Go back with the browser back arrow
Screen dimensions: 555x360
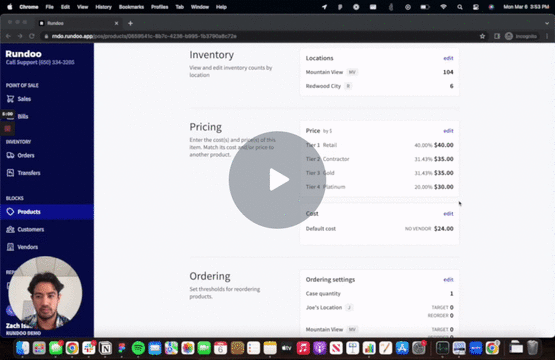coord(8,36)
